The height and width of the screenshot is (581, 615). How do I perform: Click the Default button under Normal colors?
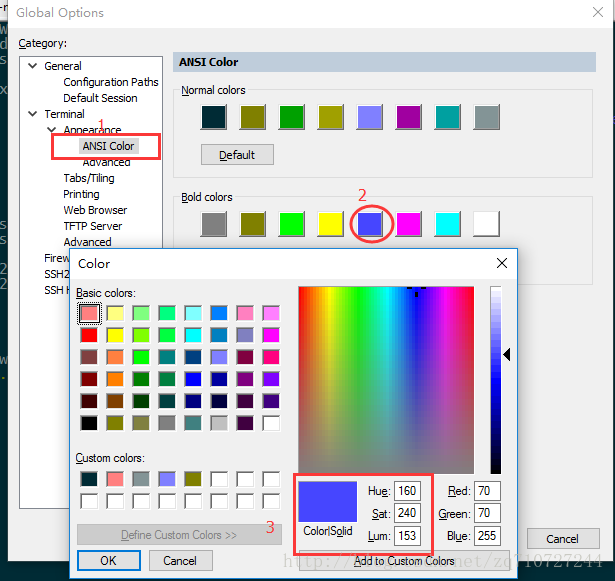point(237,155)
